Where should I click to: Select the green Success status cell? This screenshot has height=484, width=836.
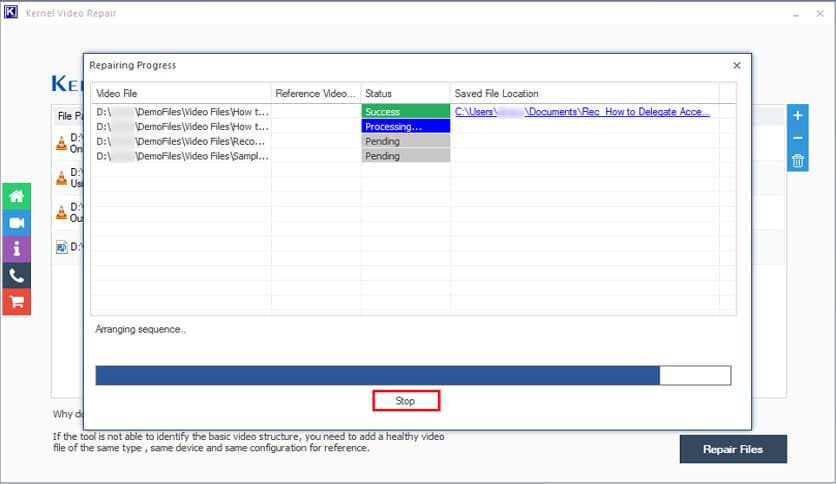[405, 112]
